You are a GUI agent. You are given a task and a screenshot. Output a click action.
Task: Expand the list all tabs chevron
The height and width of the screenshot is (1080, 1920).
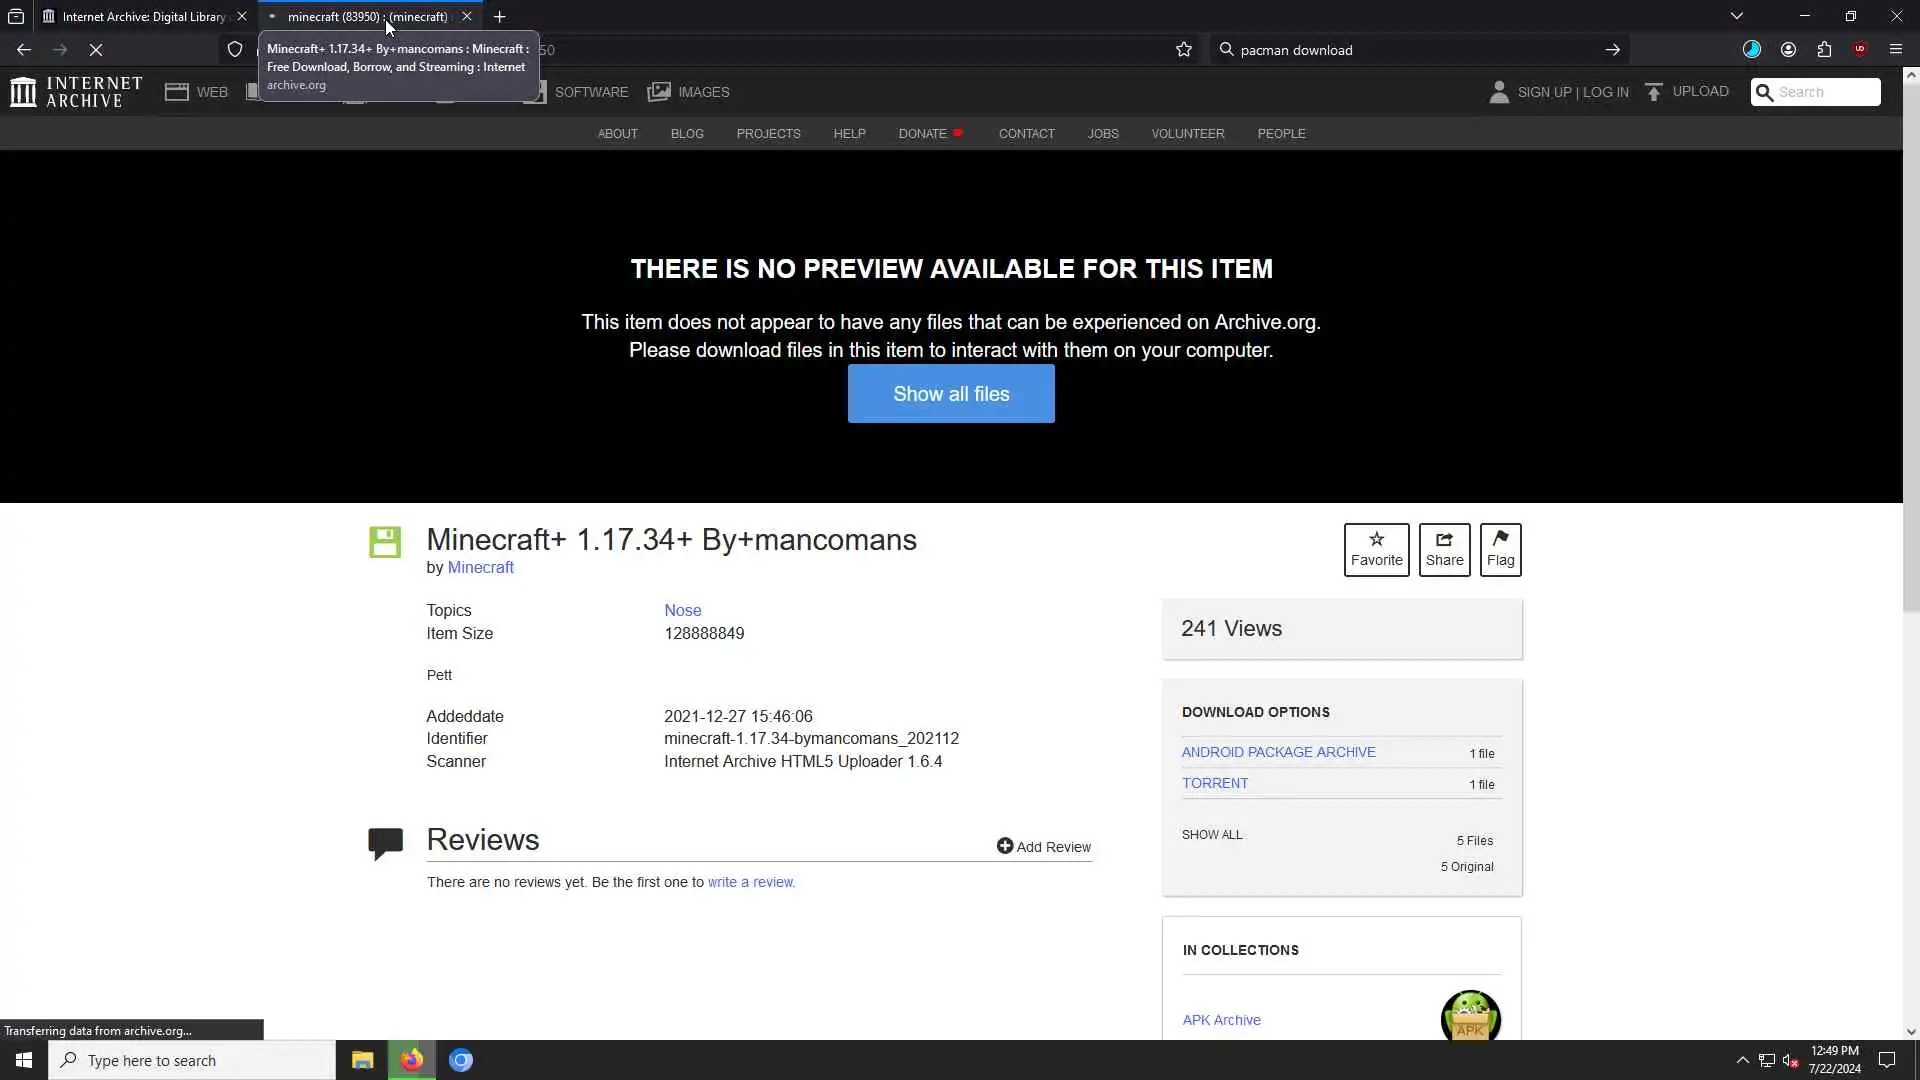[x=1737, y=16]
